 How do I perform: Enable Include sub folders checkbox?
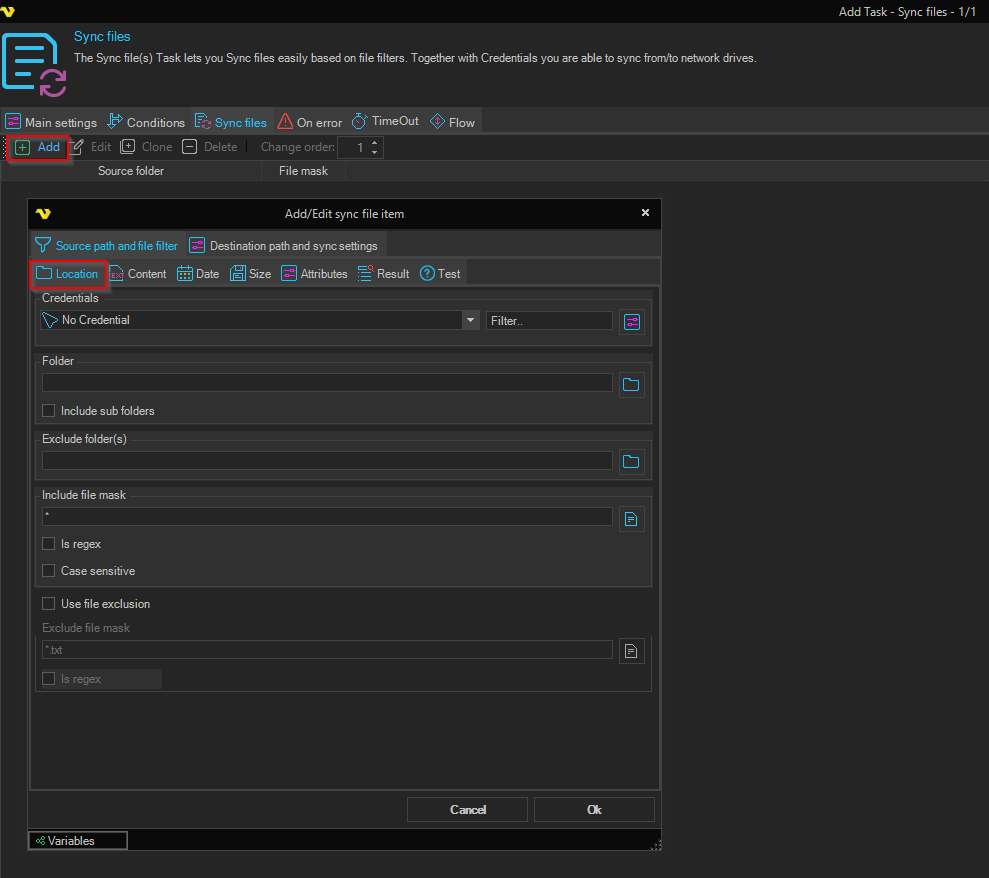coord(49,411)
